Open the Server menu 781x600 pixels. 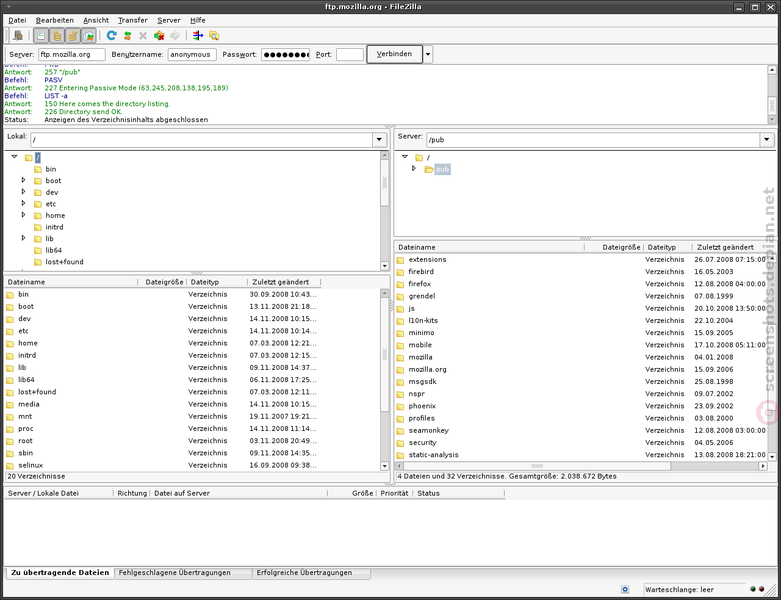click(169, 20)
